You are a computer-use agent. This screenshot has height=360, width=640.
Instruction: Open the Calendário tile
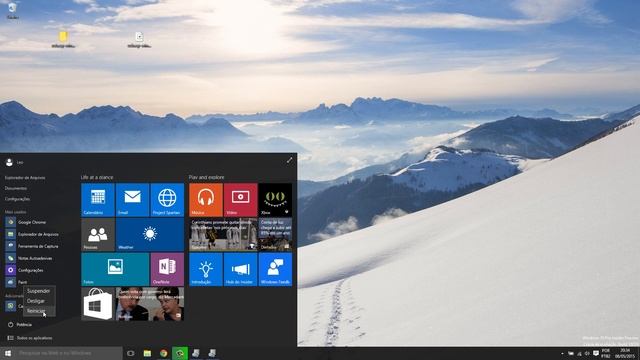point(98,200)
